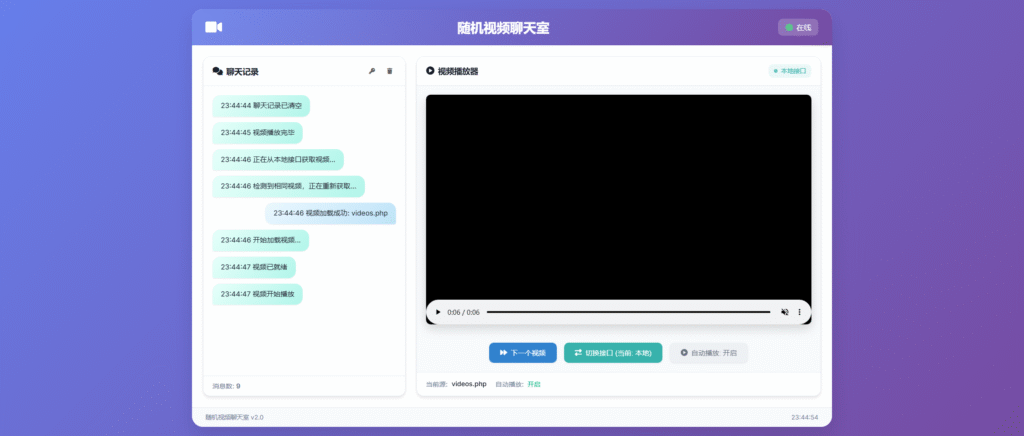Click the video camera logo icon
Screen dimensions: 1024x436
[x=214, y=27]
